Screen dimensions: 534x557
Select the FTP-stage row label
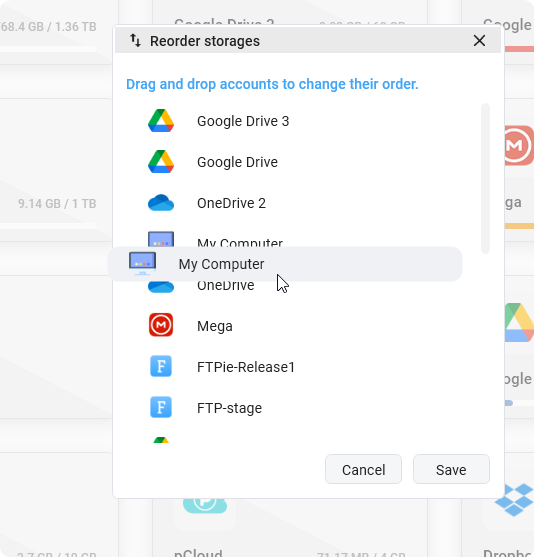pos(230,408)
